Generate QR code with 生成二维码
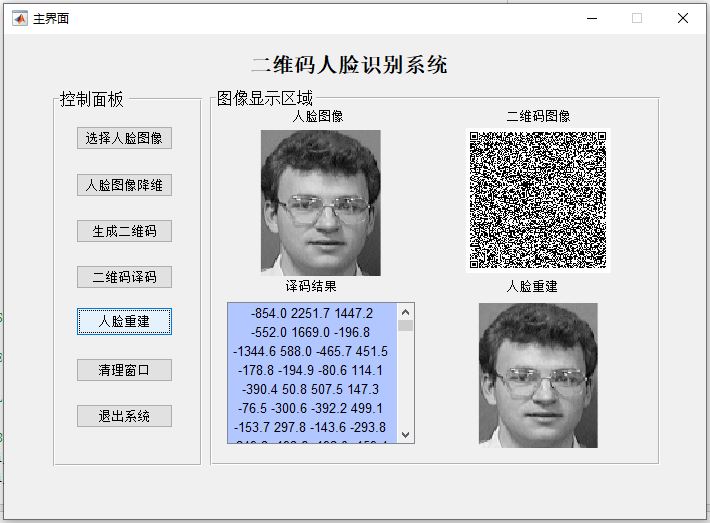The image size is (710, 523). coord(124,231)
